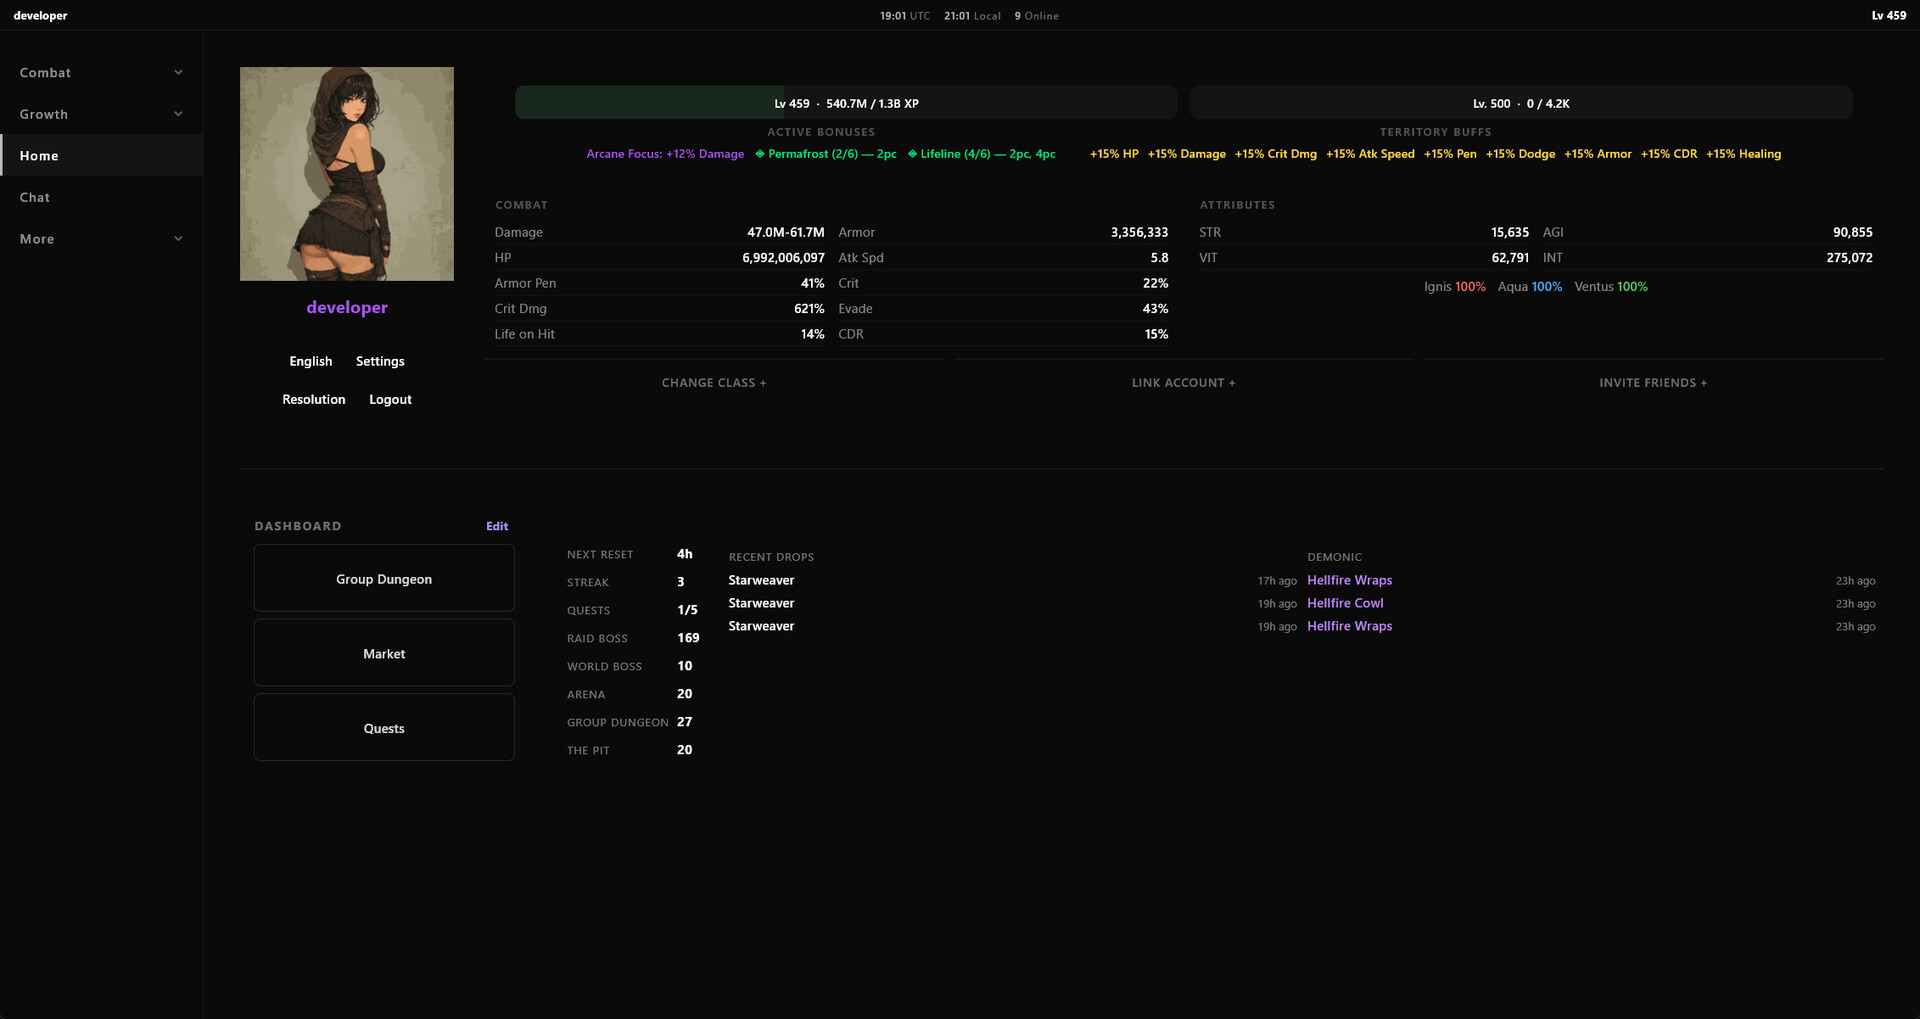Open the Home sidebar item
Image resolution: width=1920 pixels, height=1019 pixels.
(100, 156)
